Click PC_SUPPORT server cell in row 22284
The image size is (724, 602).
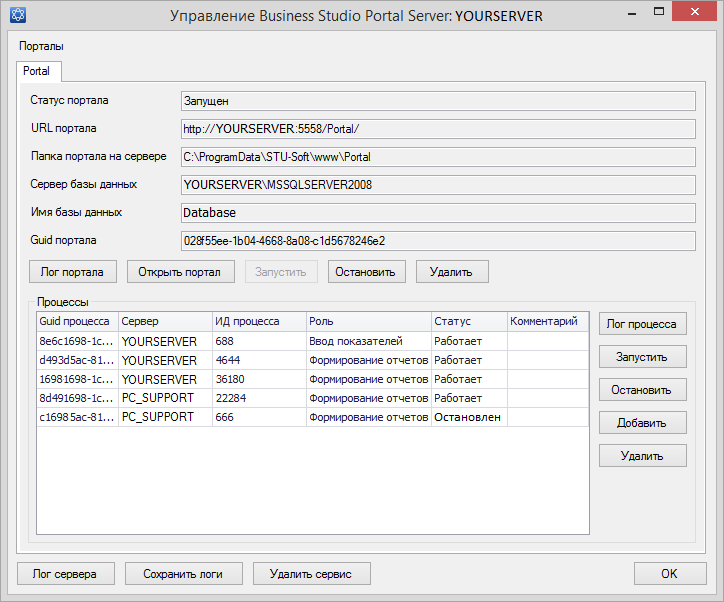pos(165,398)
